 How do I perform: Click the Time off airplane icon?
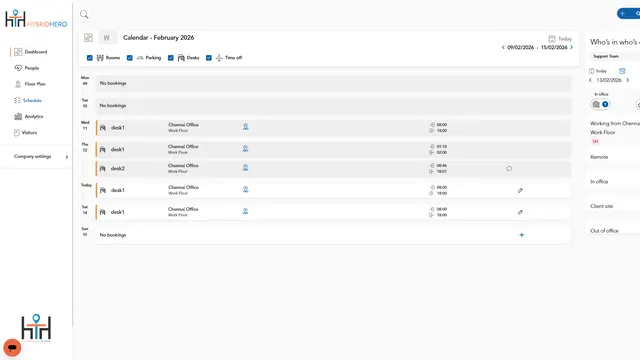pyautogui.click(x=219, y=58)
